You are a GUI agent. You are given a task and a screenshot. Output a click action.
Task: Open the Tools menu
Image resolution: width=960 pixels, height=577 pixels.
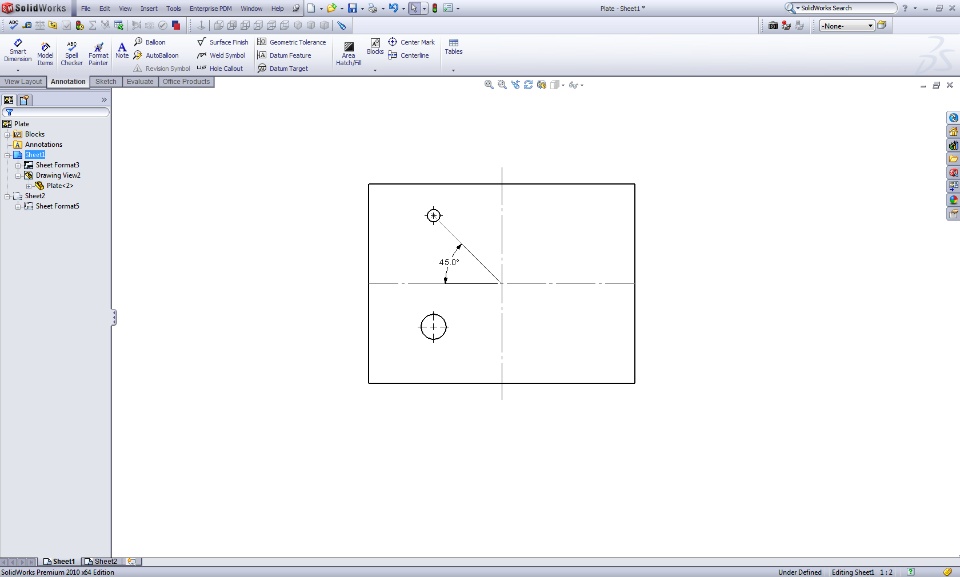(173, 9)
